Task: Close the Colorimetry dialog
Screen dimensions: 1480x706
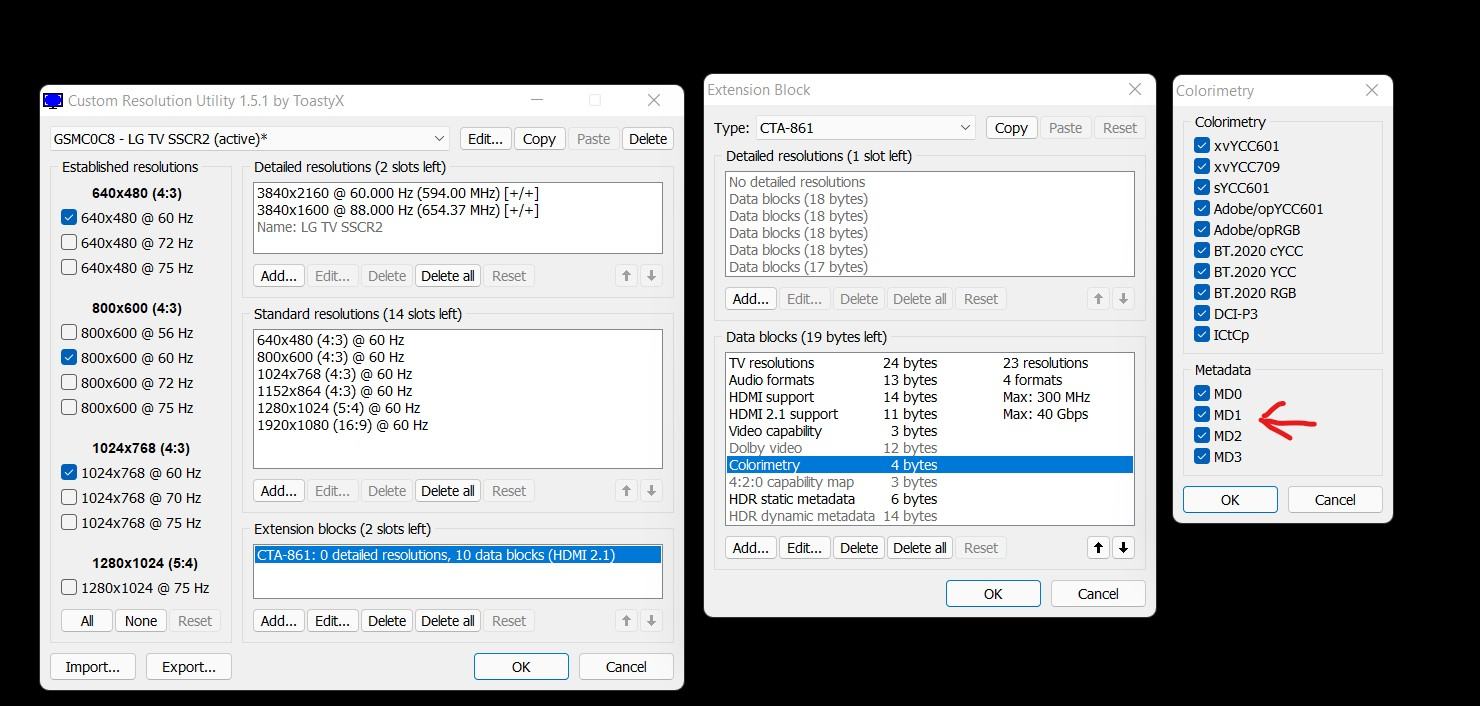Action: pos(1370,90)
